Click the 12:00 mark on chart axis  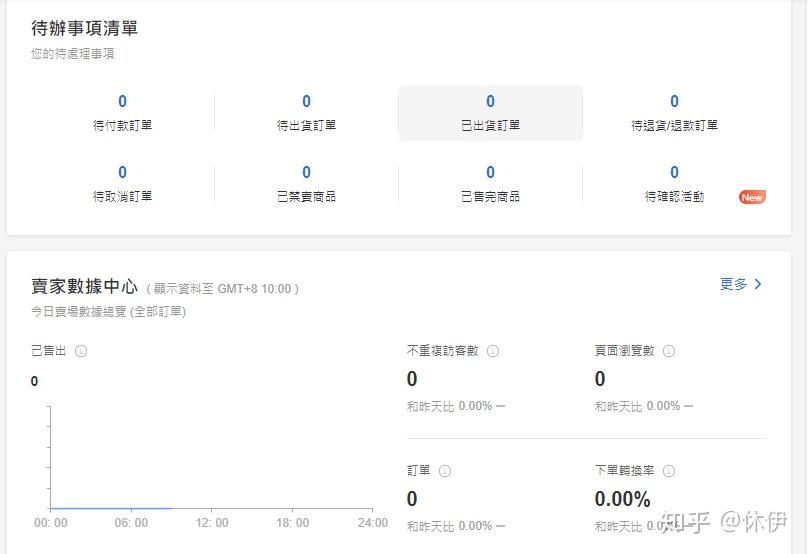click(x=212, y=523)
